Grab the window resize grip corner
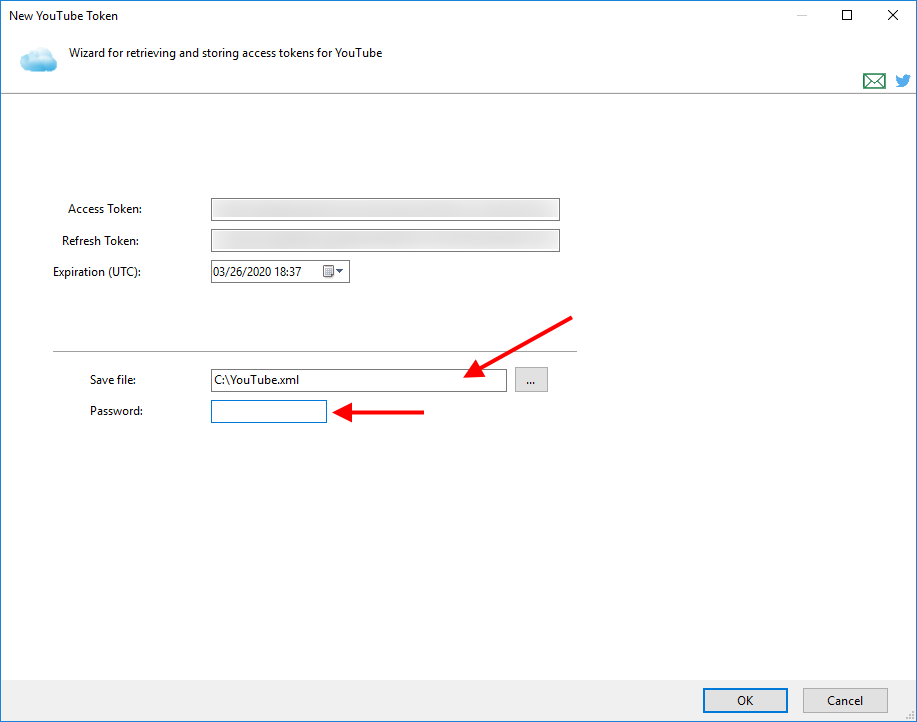The image size is (917, 722). click(x=910, y=715)
